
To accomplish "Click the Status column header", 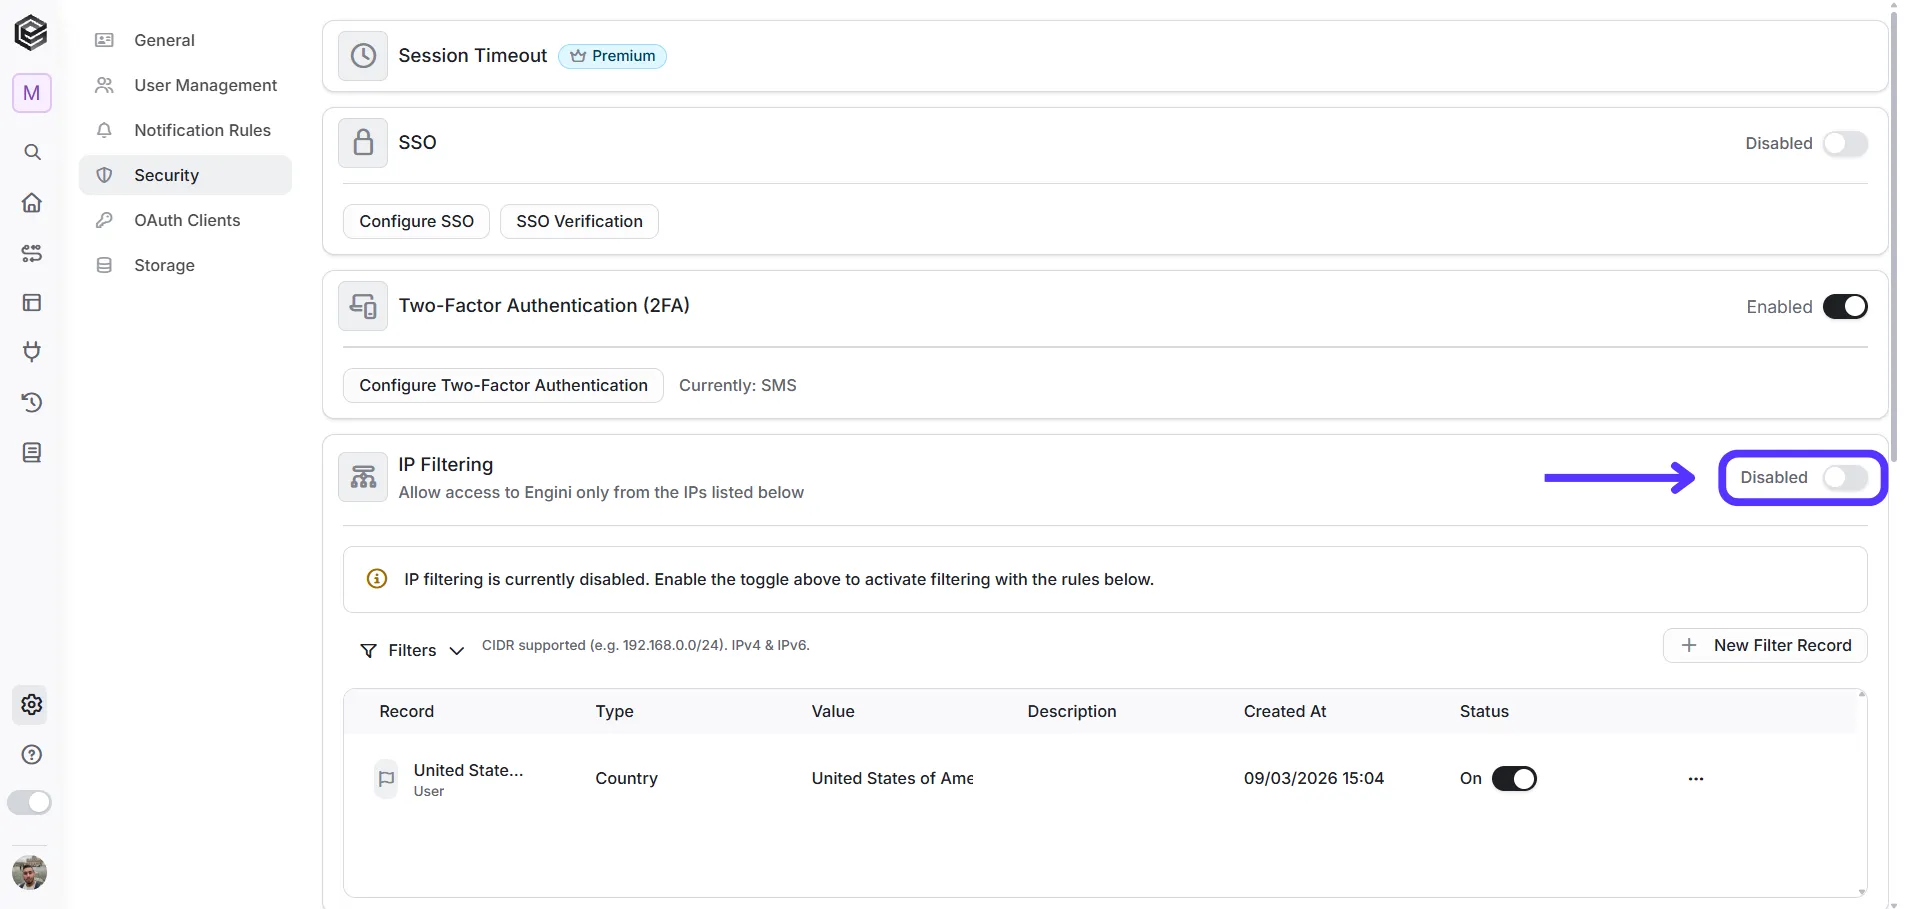I will point(1483,712).
